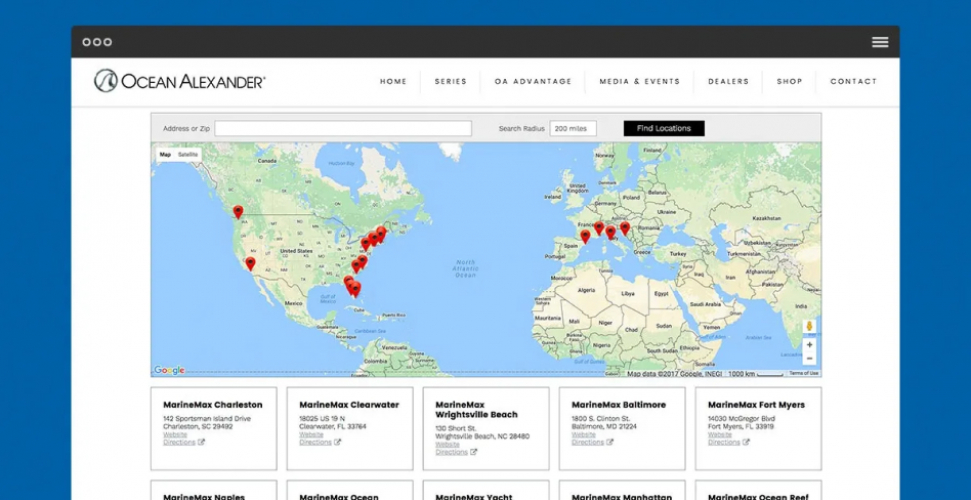971x500 pixels.
Task: Click address text 14030 McGregor Blvd
Action: [741, 419]
